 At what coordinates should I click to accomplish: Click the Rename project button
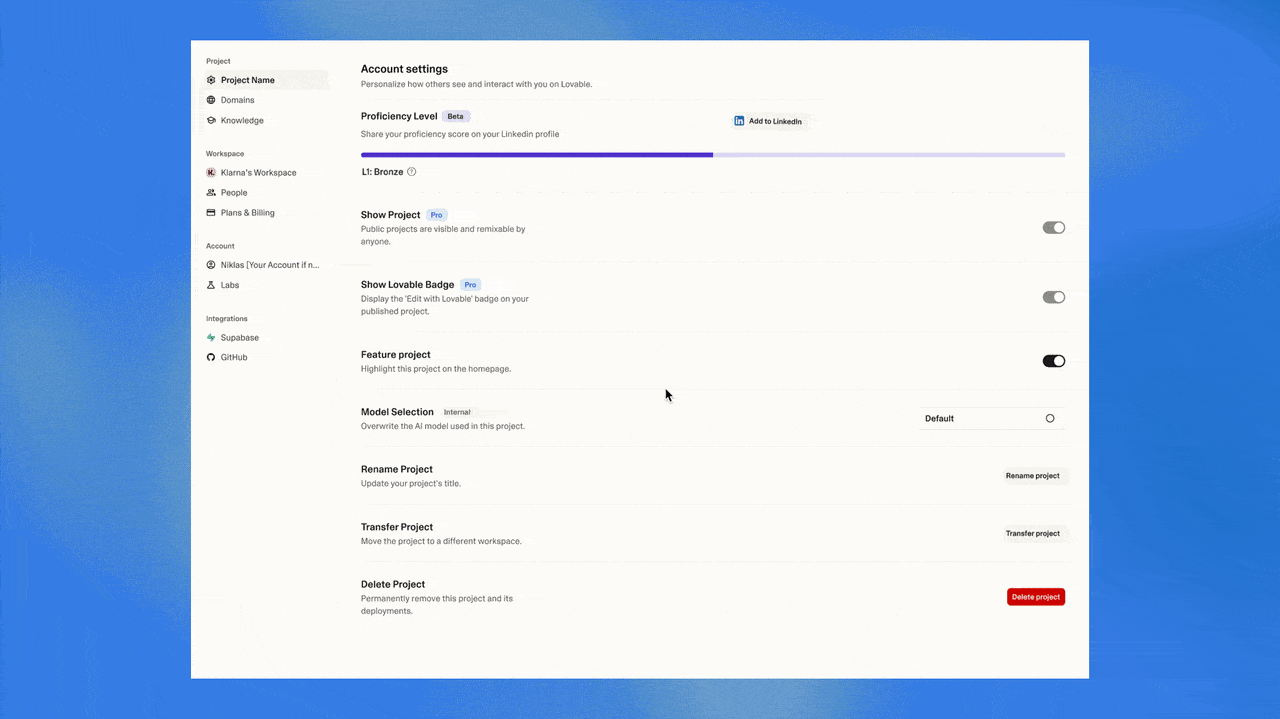pyautogui.click(x=1032, y=475)
